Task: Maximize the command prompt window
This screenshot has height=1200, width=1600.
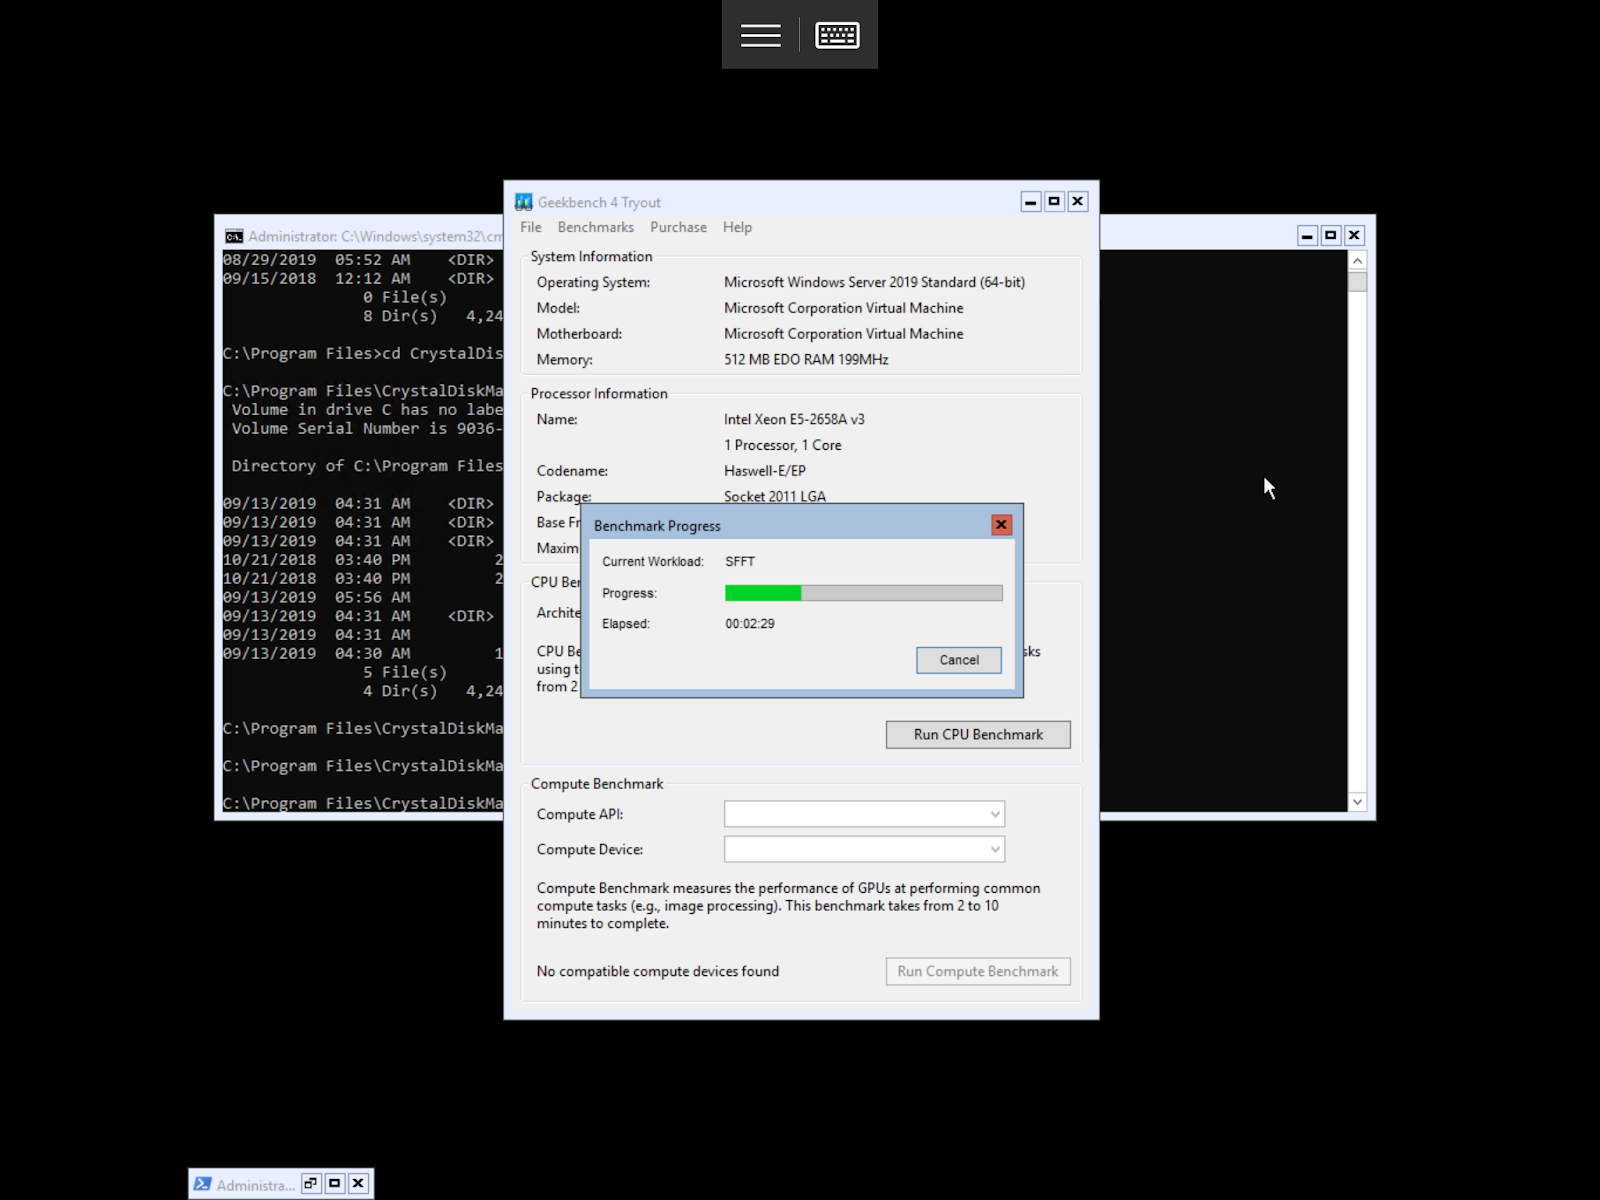Action: [1331, 236]
